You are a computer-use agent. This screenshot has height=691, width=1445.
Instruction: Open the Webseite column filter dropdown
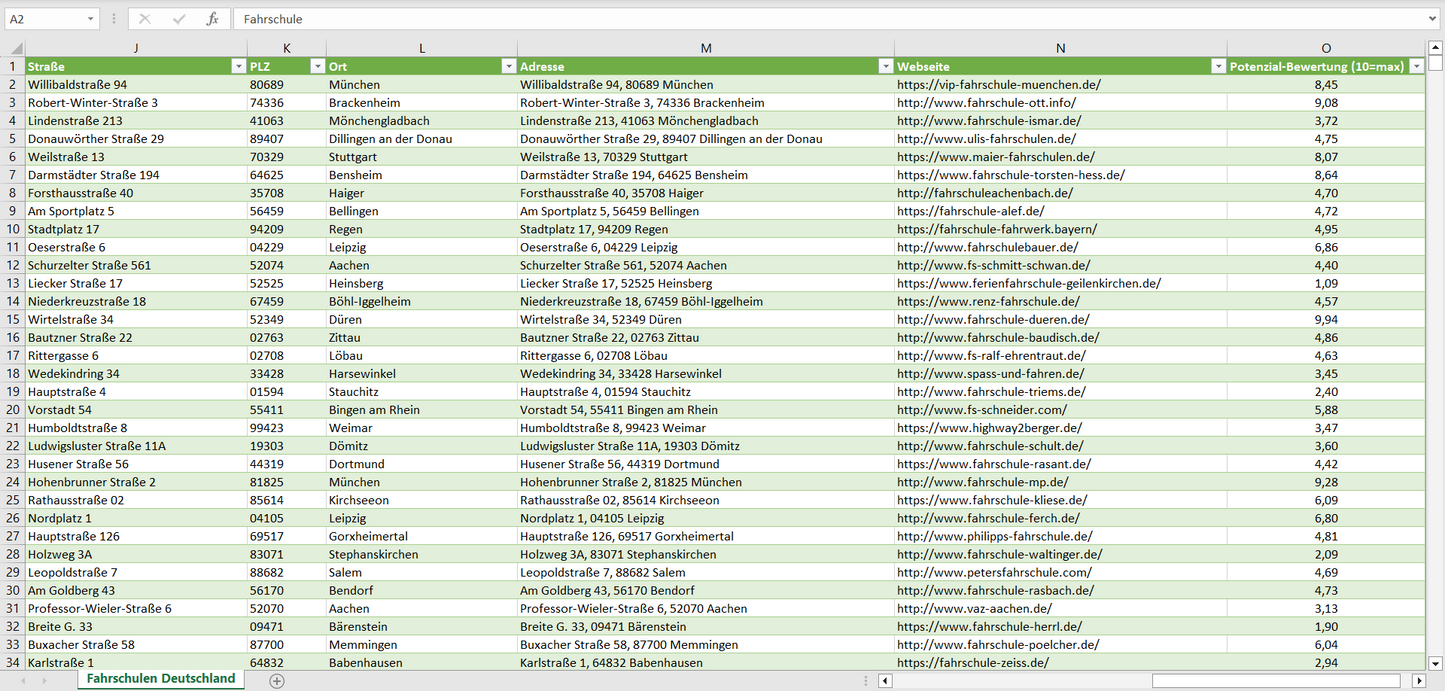click(x=1217, y=66)
